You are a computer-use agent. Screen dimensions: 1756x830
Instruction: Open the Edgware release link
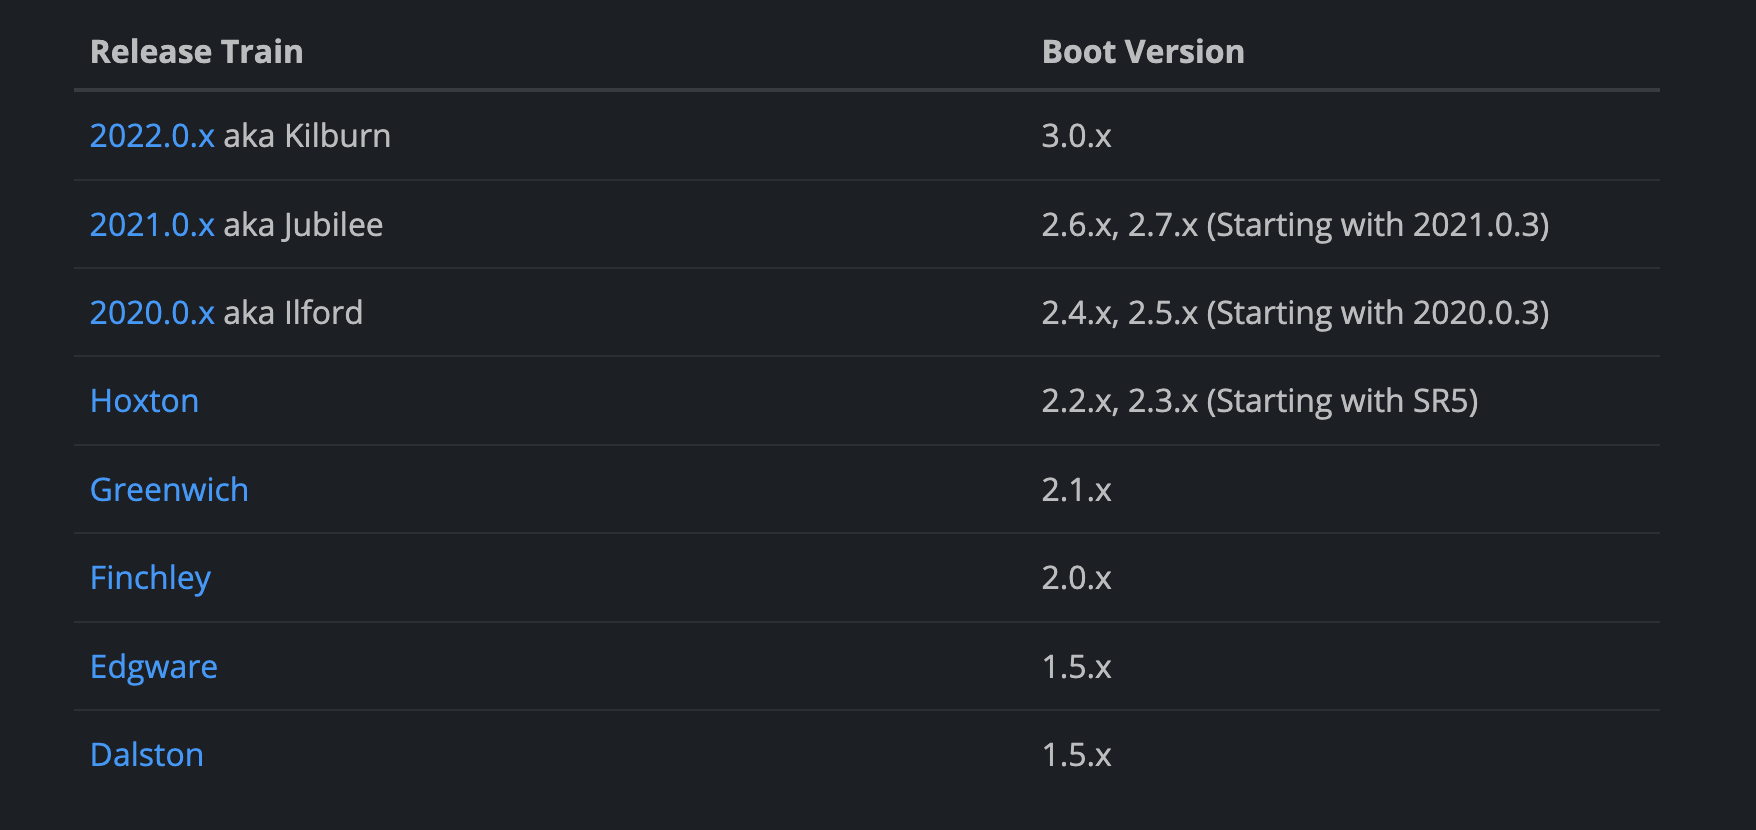pos(153,667)
